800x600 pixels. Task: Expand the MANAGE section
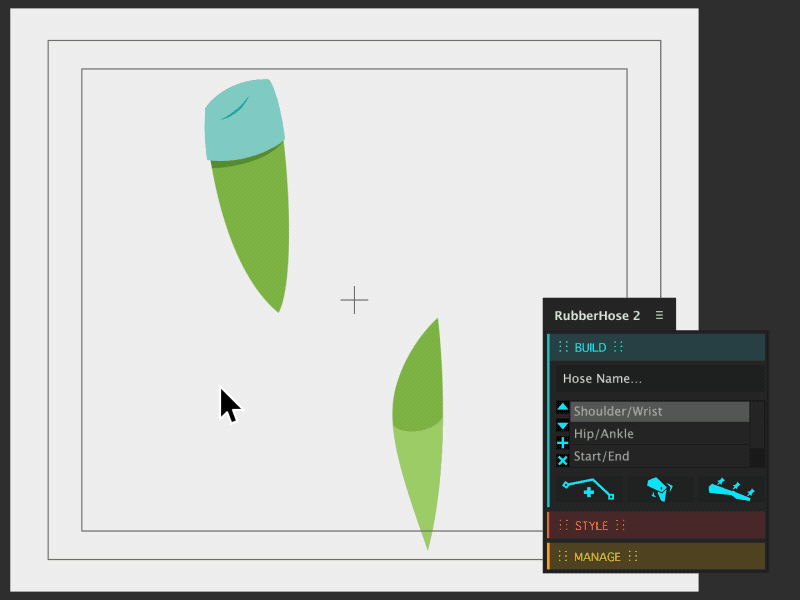598,557
